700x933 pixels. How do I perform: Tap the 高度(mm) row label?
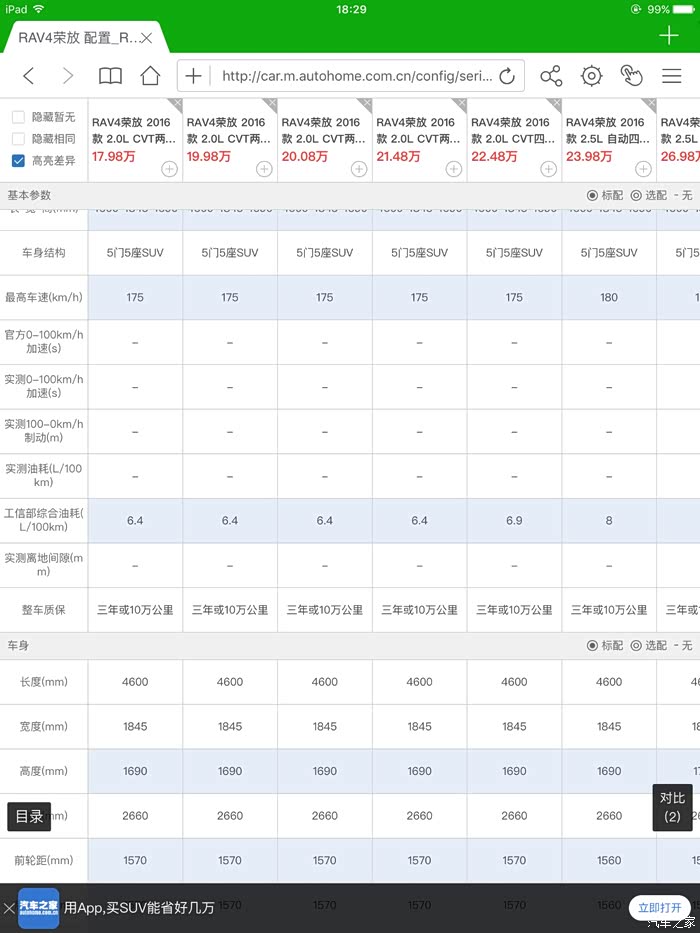(43, 771)
